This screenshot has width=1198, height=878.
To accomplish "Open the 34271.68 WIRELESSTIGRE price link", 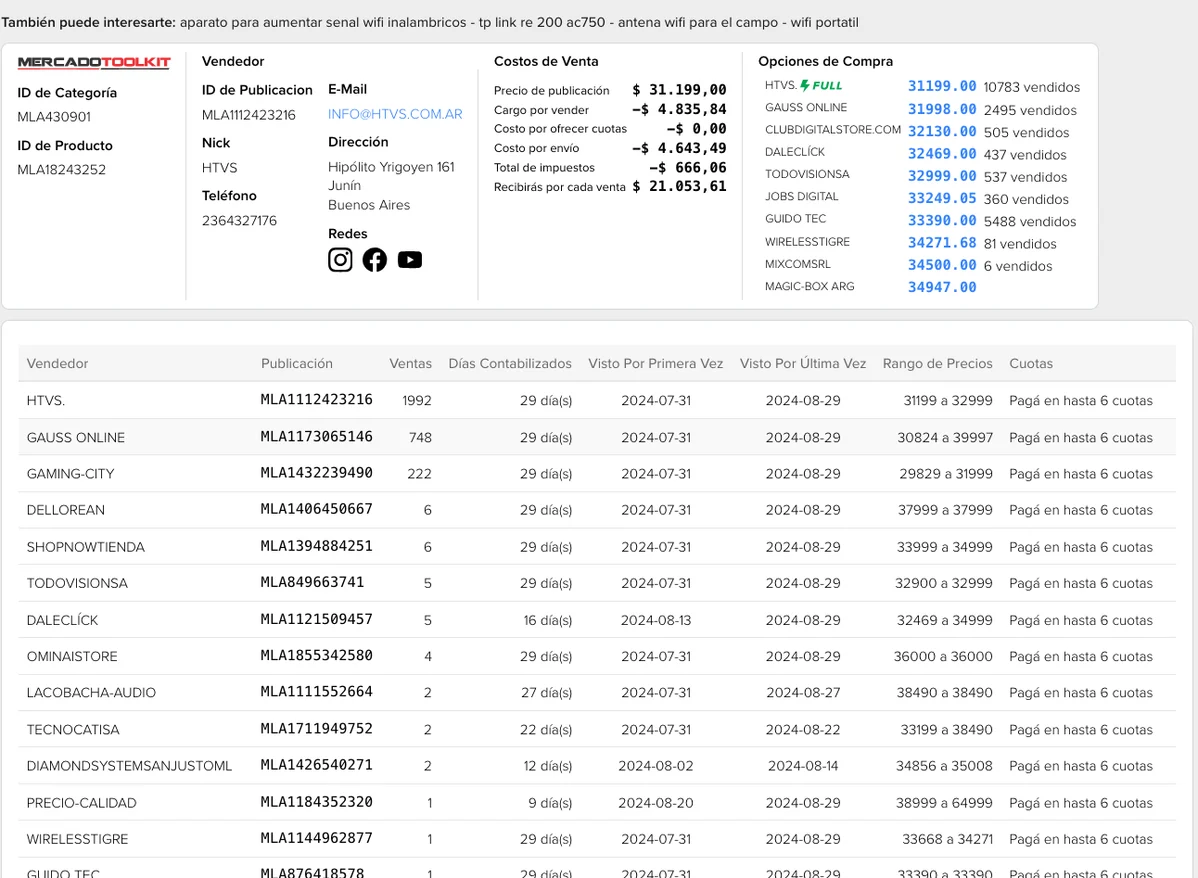I will click(x=942, y=242).
